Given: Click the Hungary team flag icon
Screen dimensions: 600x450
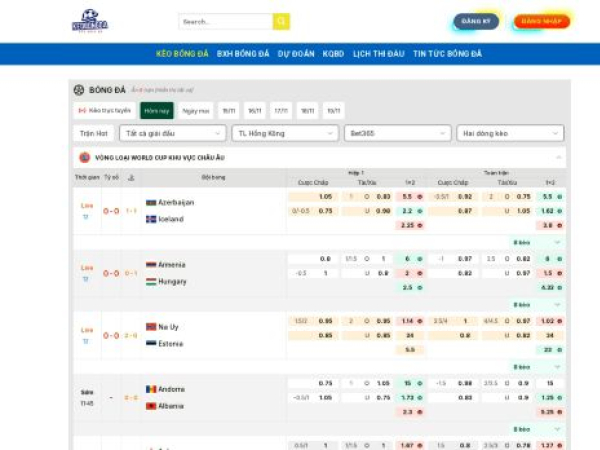Looking at the screenshot, I should [x=151, y=282].
